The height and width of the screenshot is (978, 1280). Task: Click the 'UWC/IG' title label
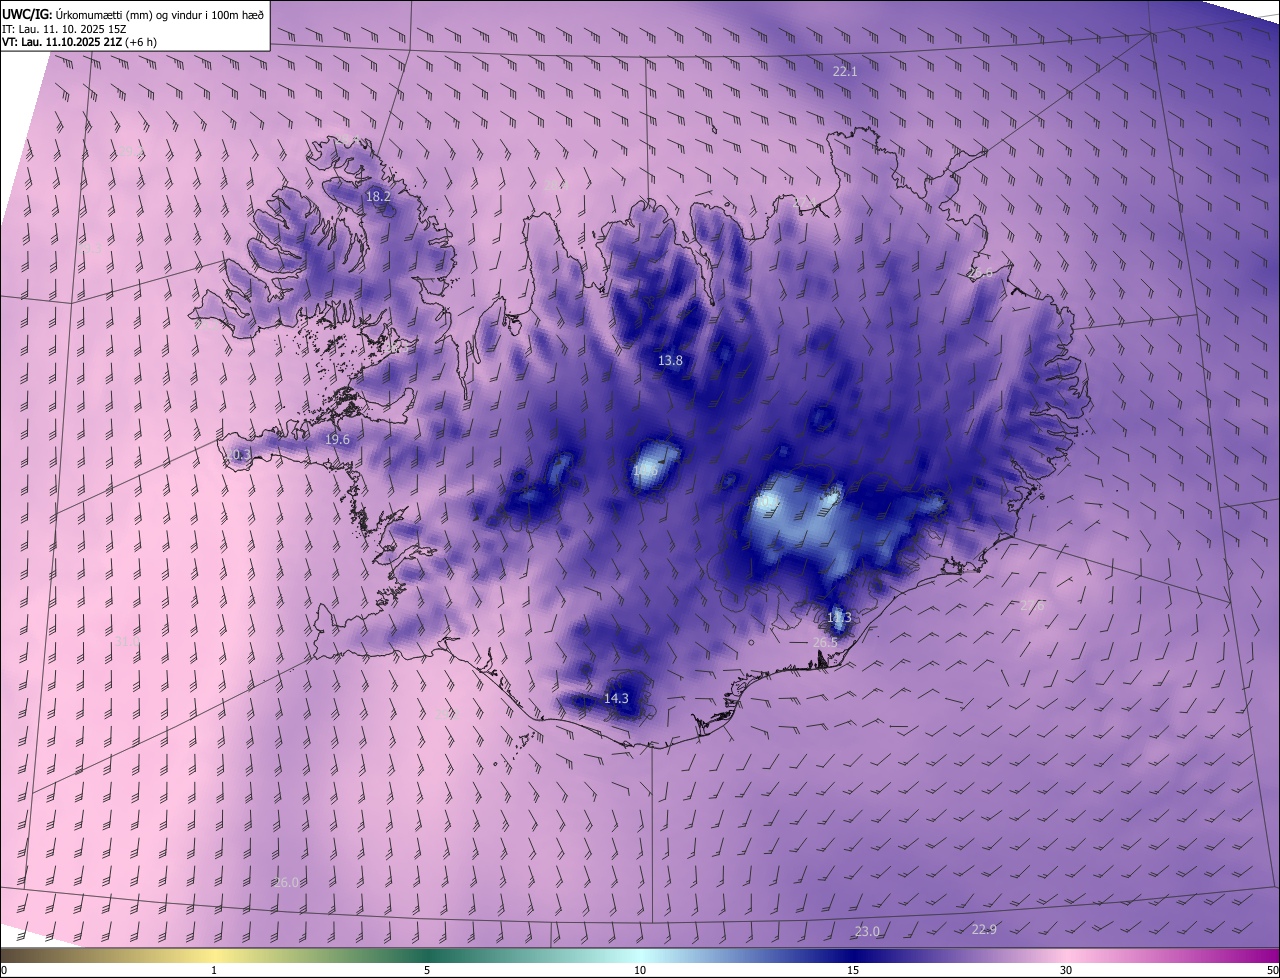tap(28, 13)
